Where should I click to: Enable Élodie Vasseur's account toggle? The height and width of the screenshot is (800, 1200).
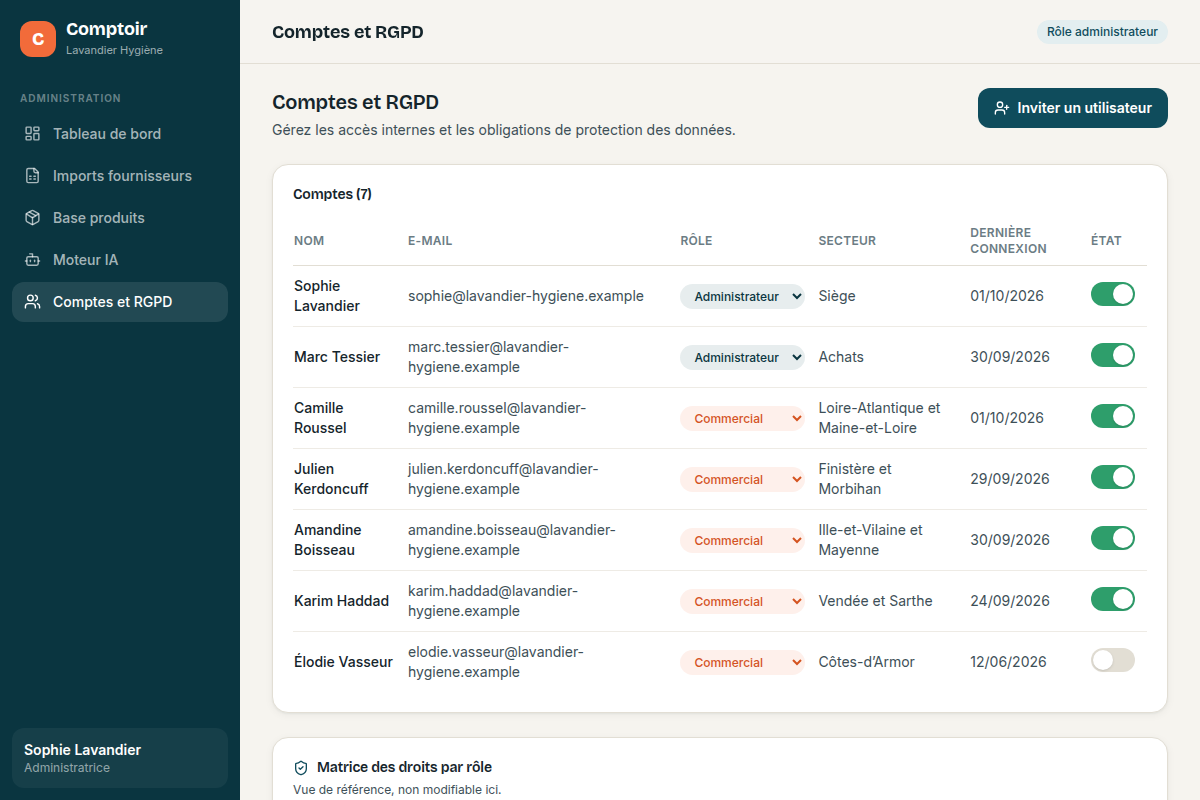[1113, 660]
